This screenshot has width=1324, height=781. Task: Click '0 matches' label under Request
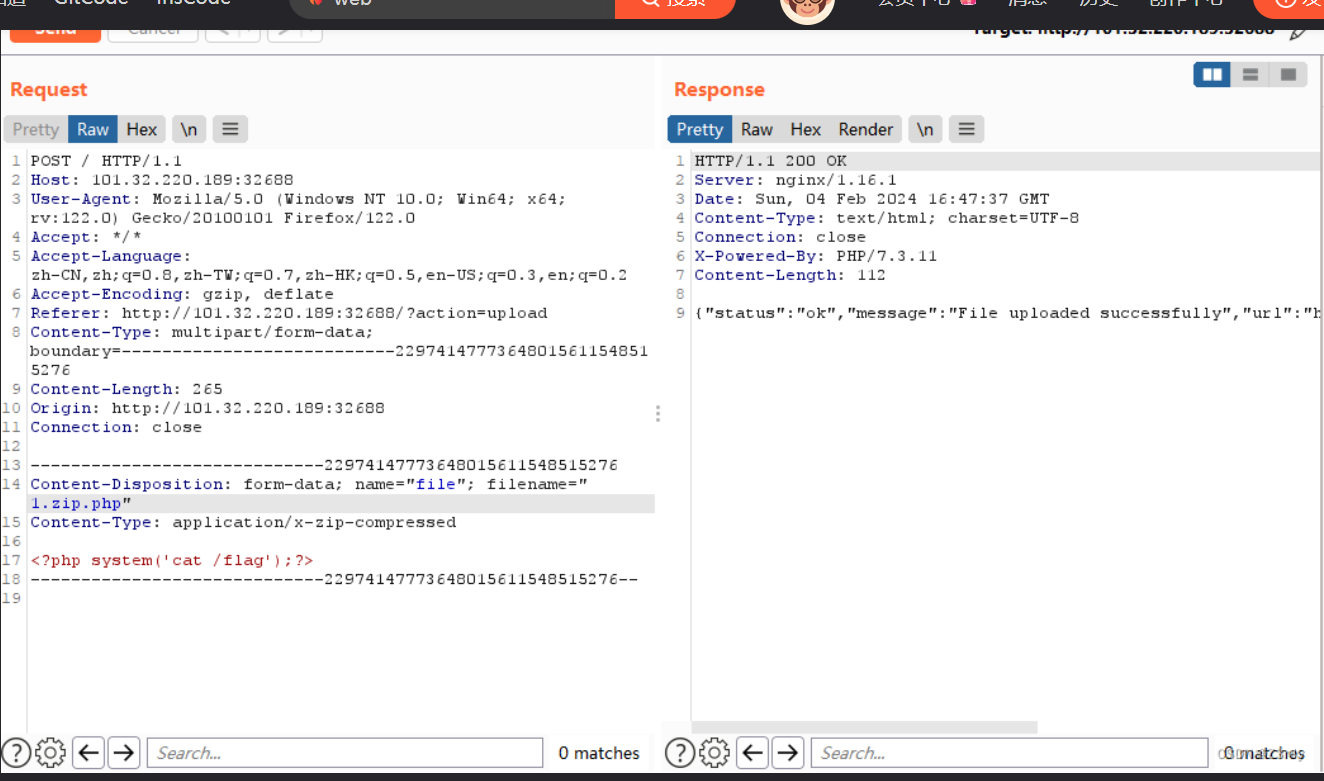tap(599, 753)
